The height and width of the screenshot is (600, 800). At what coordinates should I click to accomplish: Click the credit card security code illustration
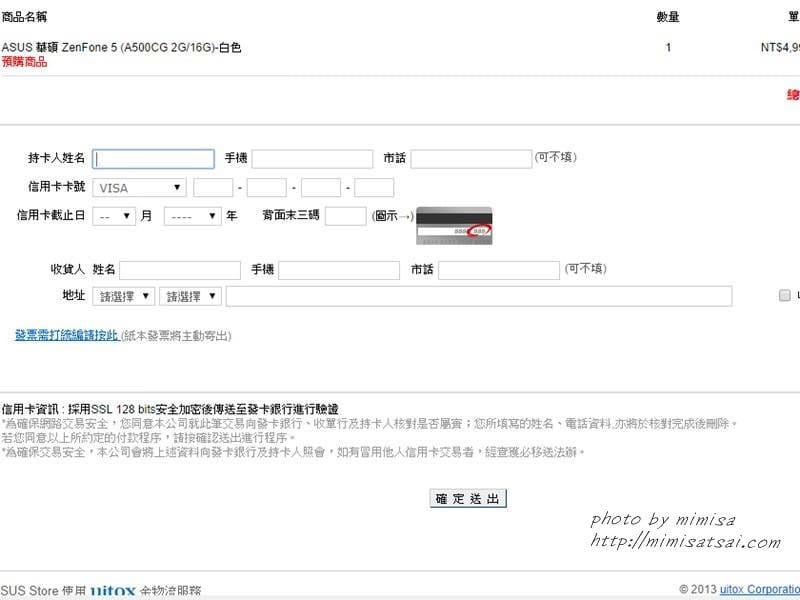click(455, 225)
